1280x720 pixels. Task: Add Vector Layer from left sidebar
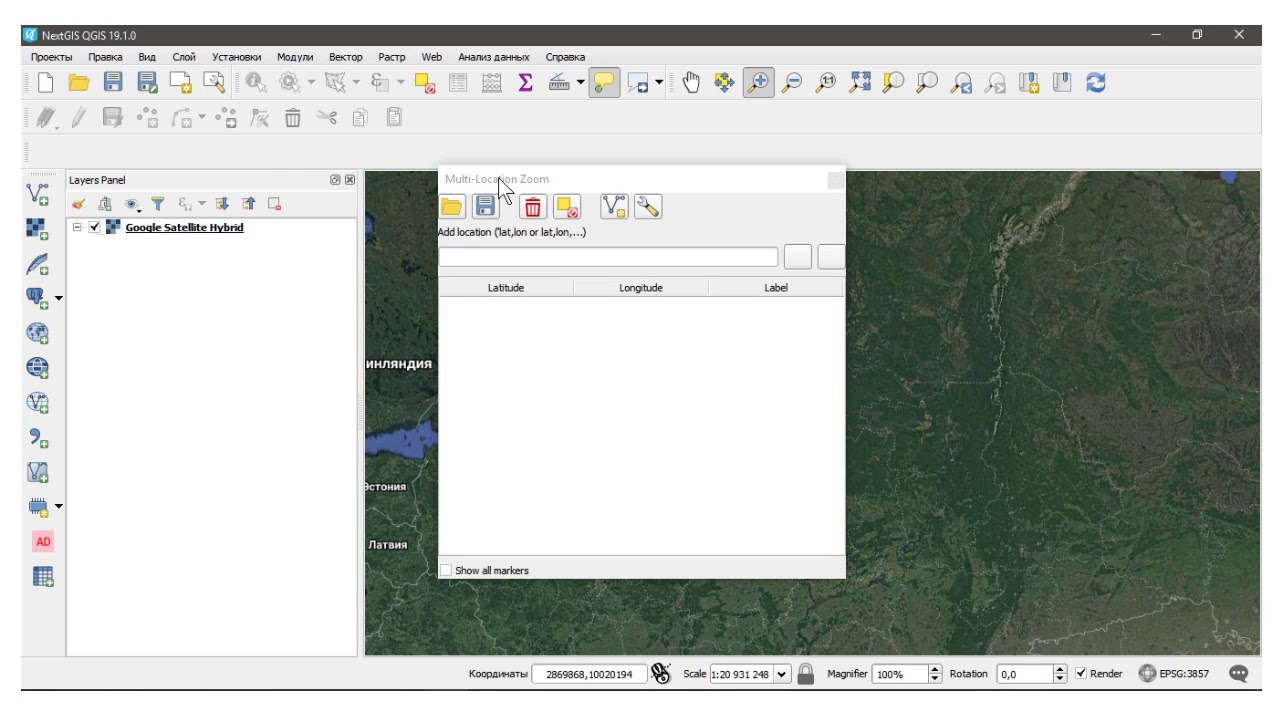point(39,193)
